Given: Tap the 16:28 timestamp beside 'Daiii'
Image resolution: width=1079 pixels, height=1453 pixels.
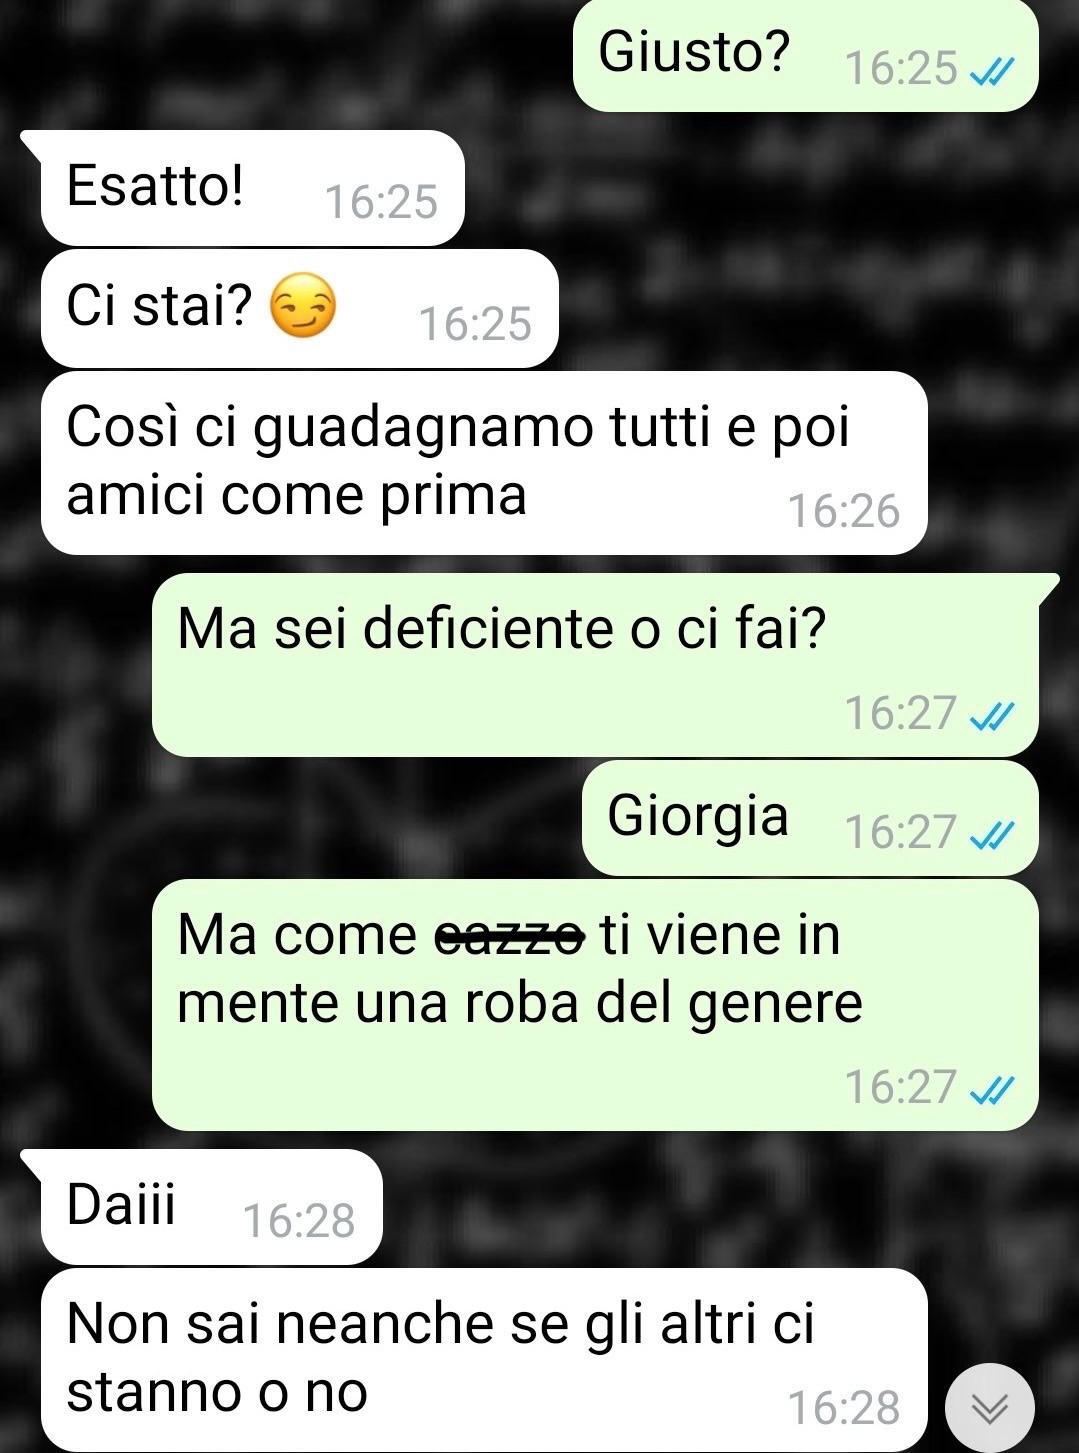Looking at the screenshot, I should [x=299, y=1221].
